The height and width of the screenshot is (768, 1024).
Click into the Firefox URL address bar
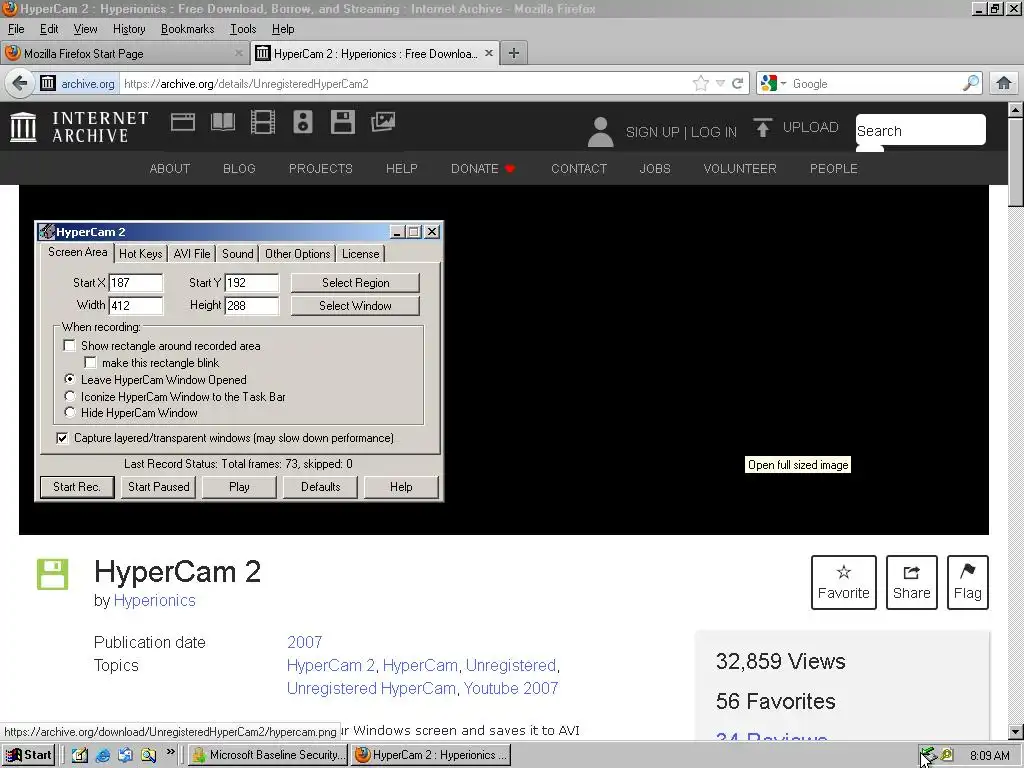pyautogui.click(x=405, y=83)
